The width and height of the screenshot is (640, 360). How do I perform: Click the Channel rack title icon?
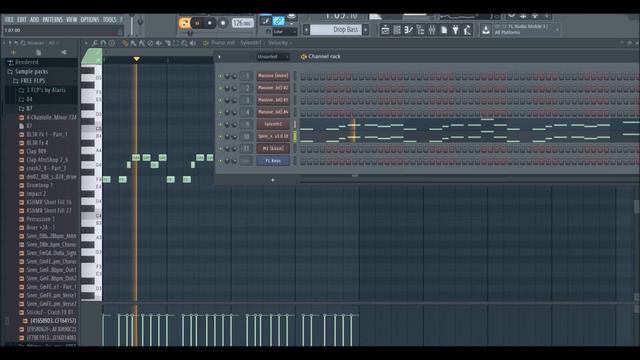[x=304, y=57]
